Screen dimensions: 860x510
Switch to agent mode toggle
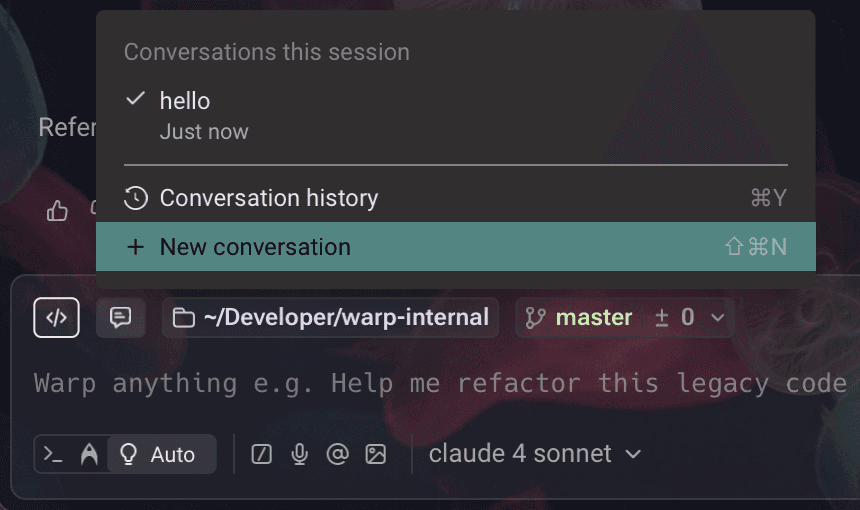pos(89,454)
